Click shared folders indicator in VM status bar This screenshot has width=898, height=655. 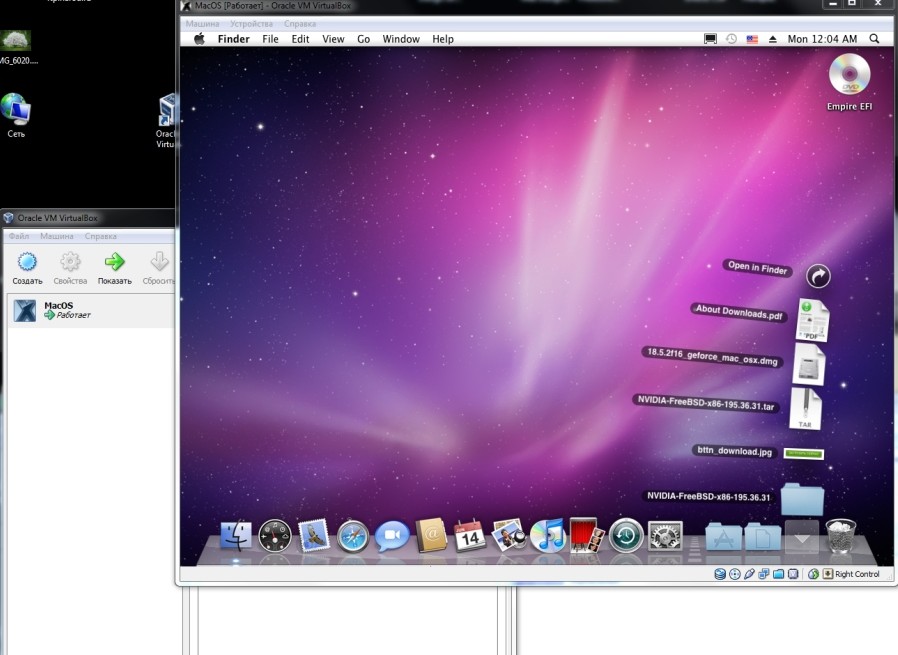(778, 574)
